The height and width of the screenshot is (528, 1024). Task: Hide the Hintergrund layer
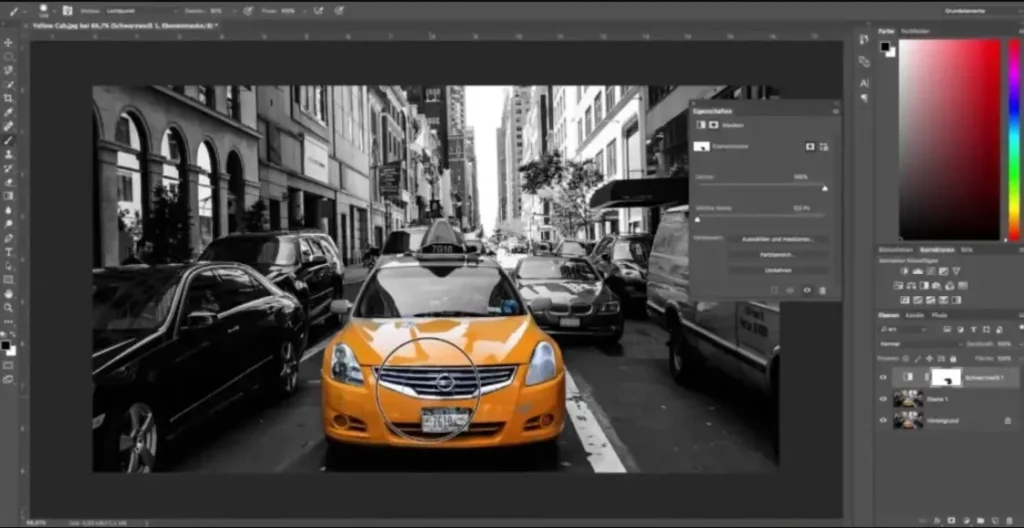click(883, 420)
